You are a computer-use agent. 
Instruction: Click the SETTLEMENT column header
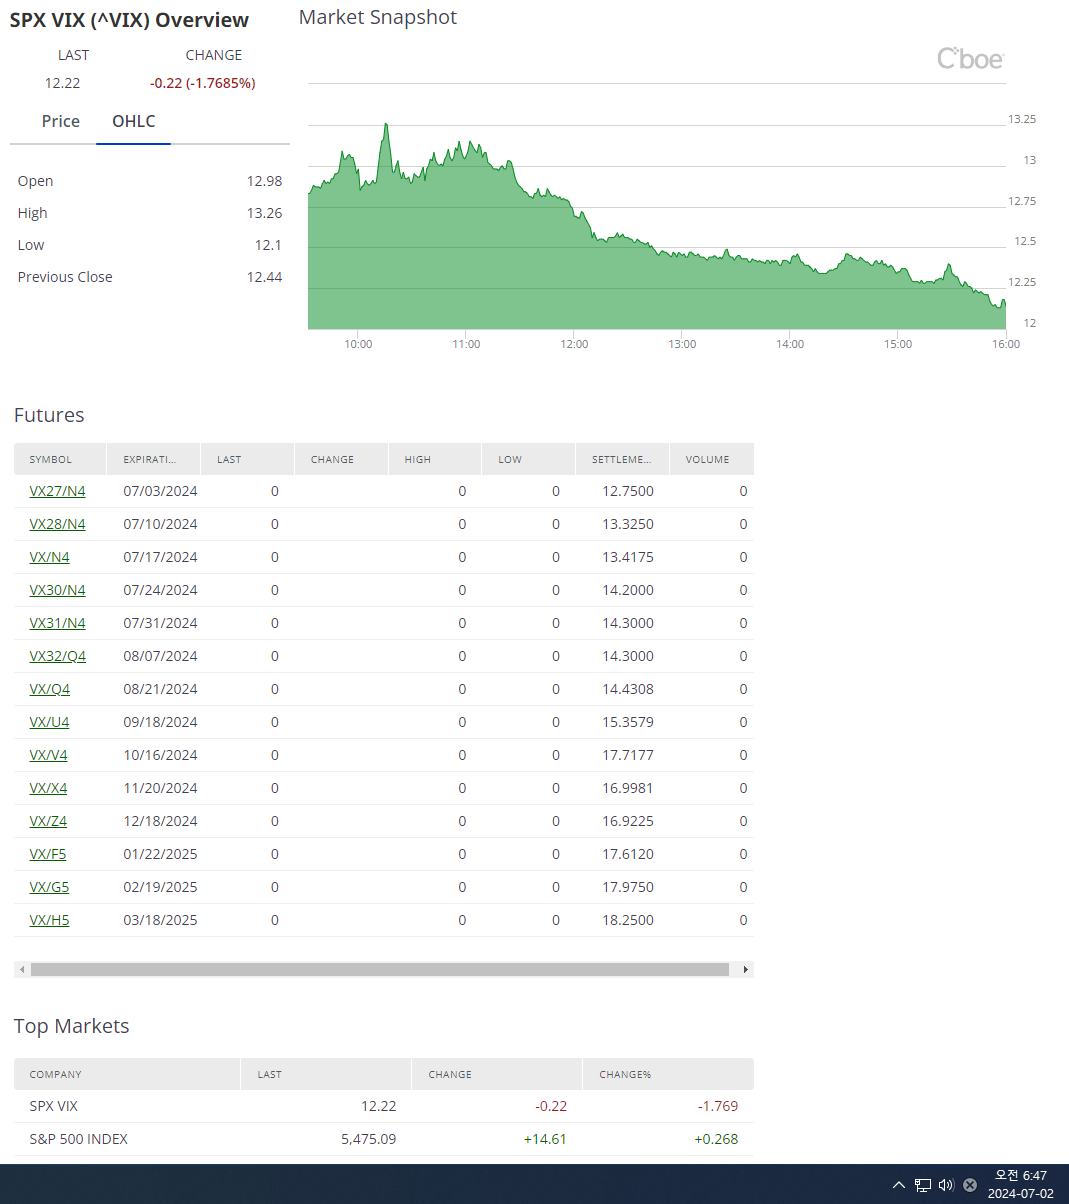[621, 459]
